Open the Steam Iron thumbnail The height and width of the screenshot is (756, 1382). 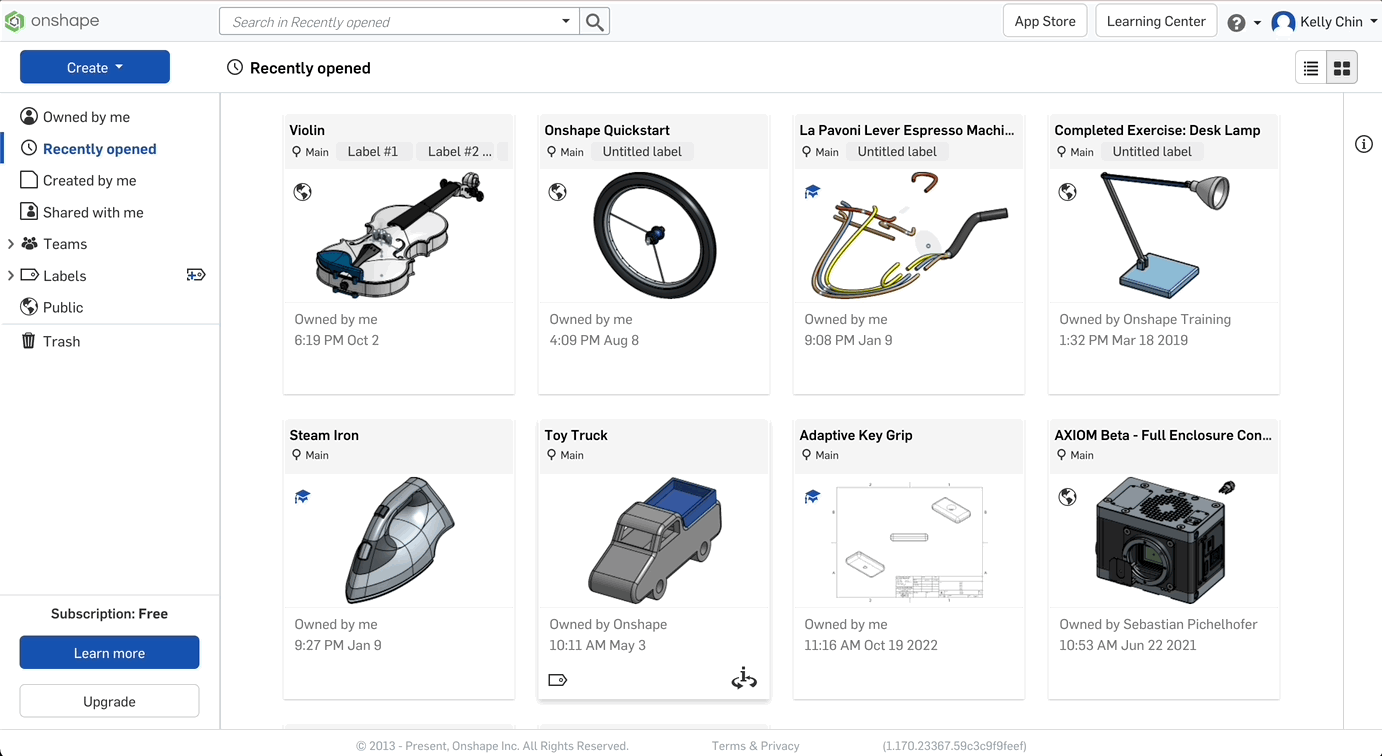click(399, 540)
